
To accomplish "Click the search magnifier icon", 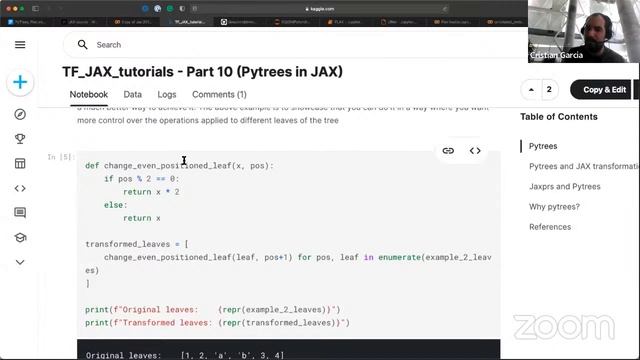I will coord(82,44).
